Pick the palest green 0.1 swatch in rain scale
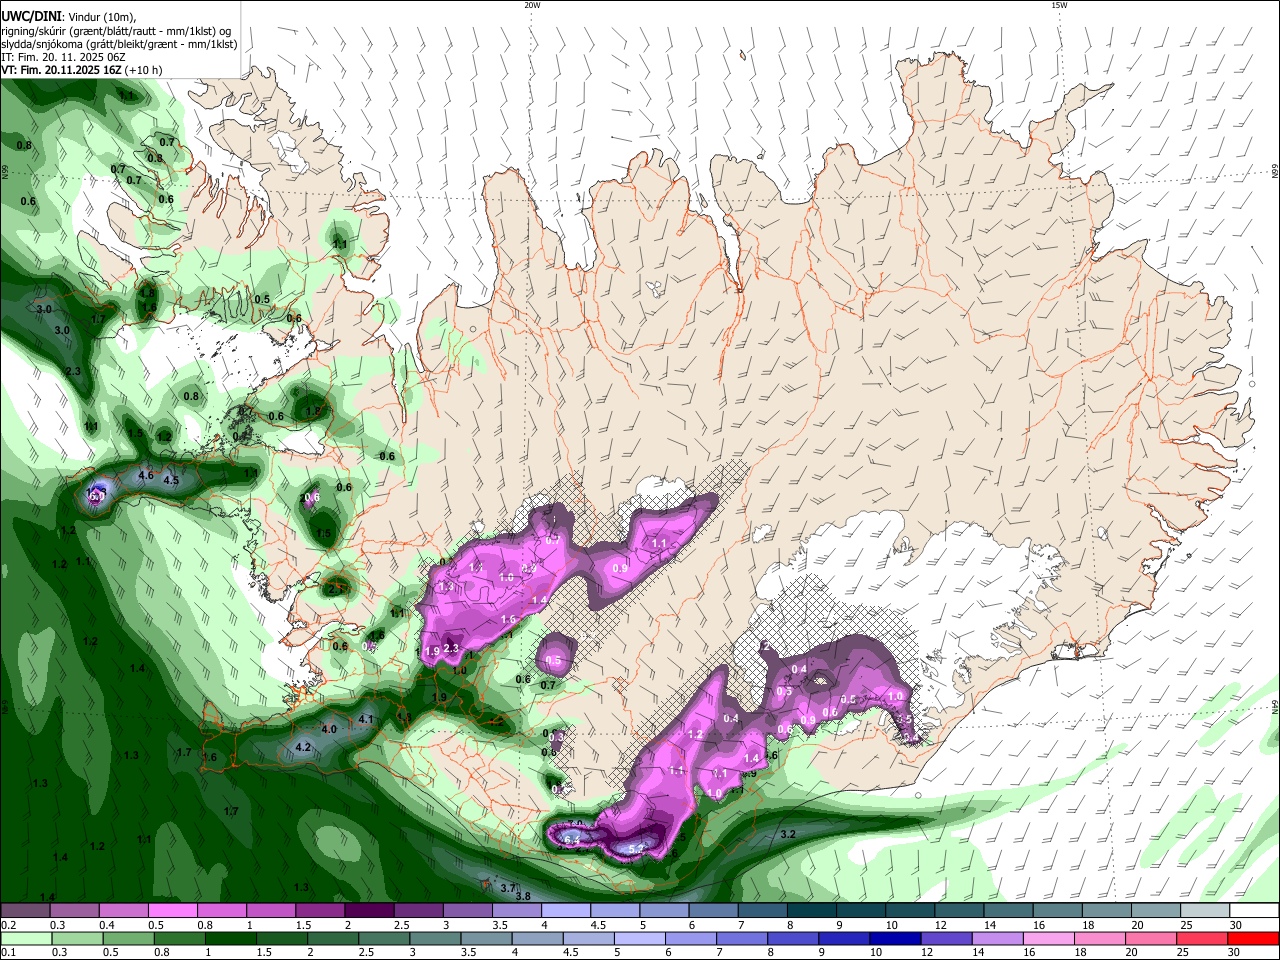The height and width of the screenshot is (960, 1280). pyautogui.click(x=26, y=938)
